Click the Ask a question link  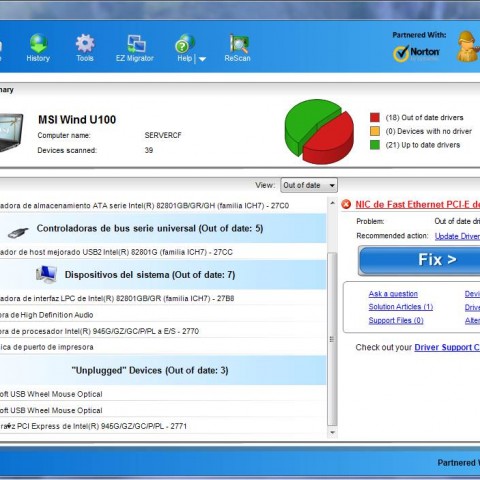click(393, 294)
